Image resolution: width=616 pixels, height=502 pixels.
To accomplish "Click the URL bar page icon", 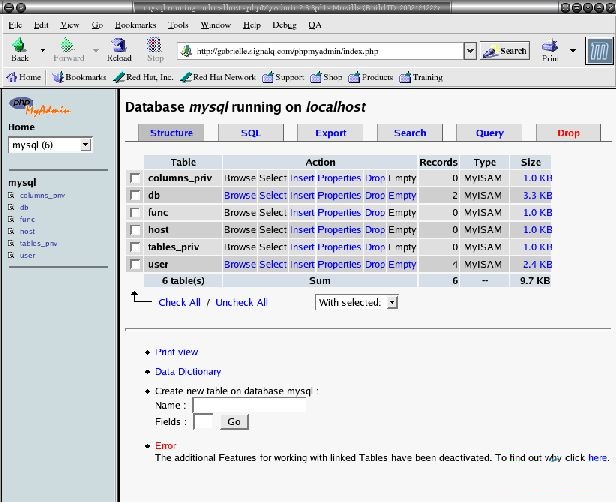I will (187, 51).
